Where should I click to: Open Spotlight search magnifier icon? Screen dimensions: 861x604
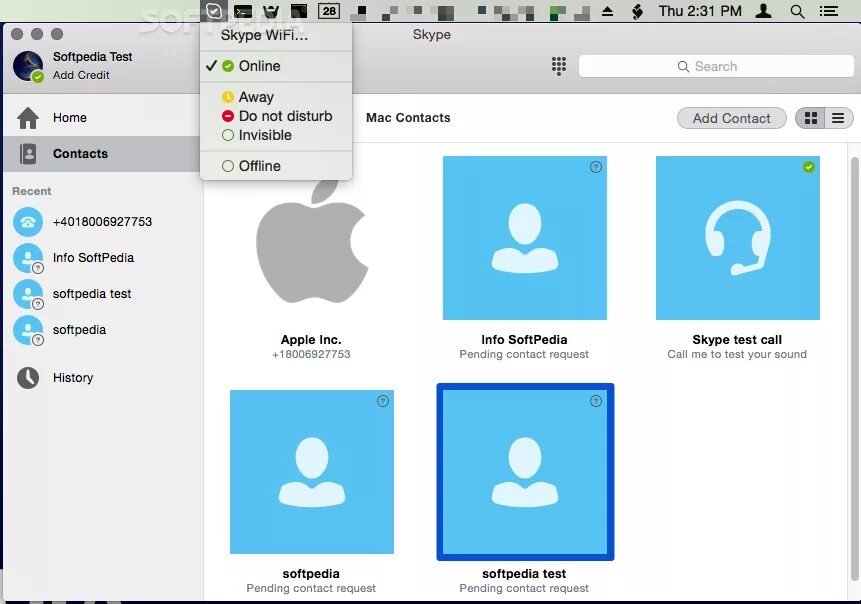(797, 11)
